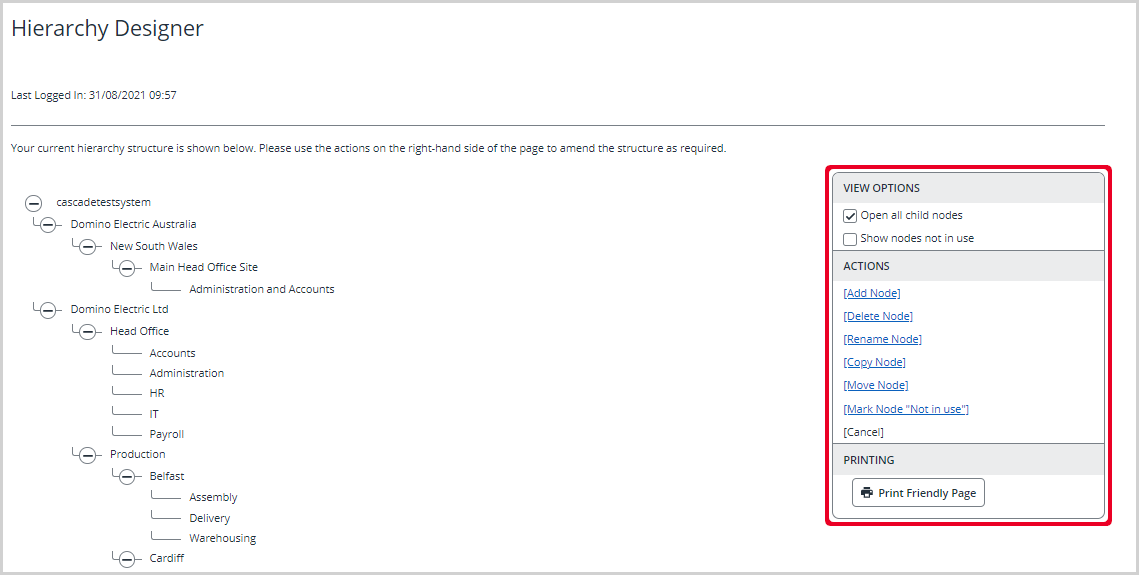
Task: Select the Head Office label
Action: [139, 331]
